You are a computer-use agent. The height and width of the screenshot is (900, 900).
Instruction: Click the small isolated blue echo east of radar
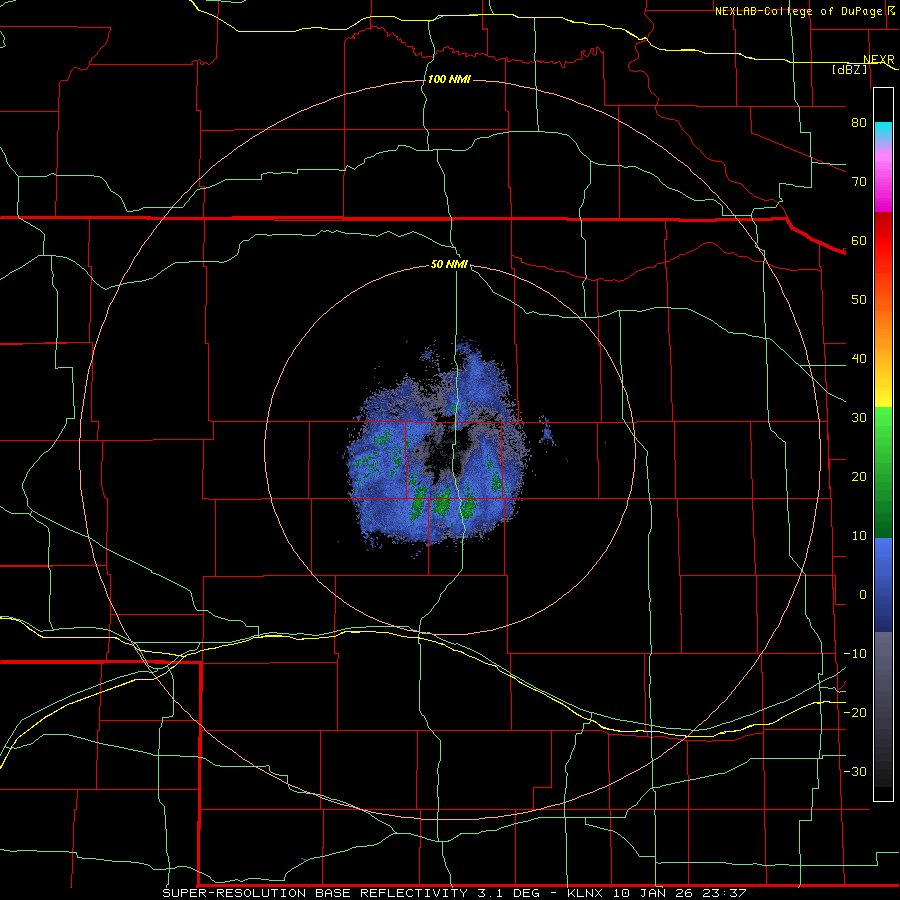coord(546,431)
